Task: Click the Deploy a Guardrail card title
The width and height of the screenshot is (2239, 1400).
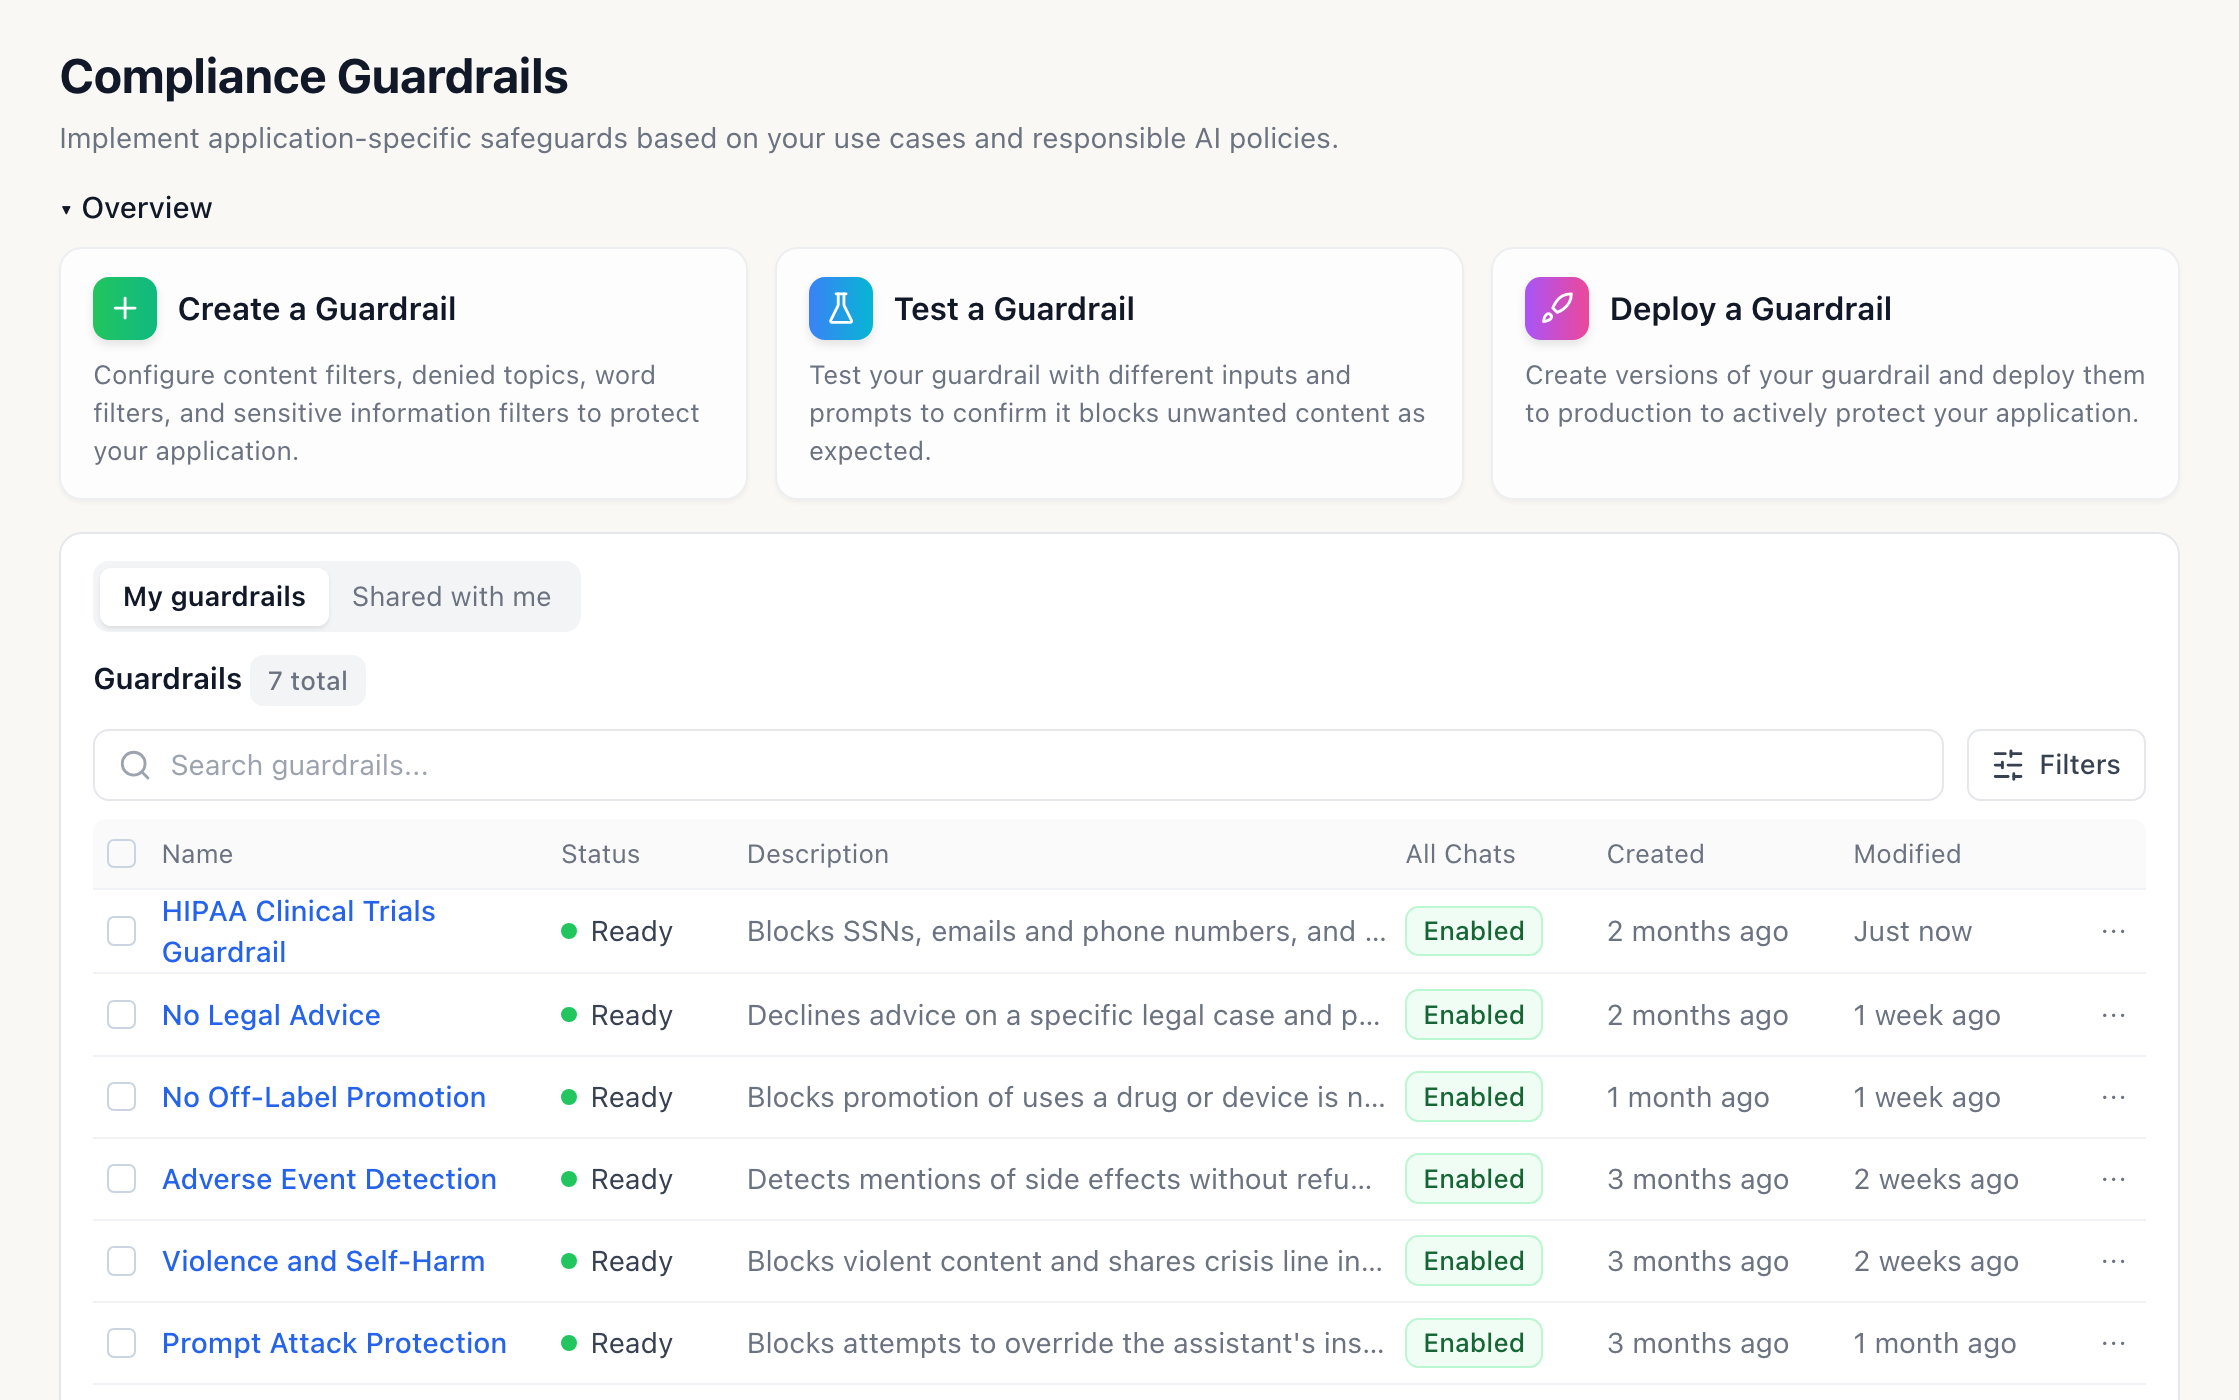Action: pos(1750,309)
